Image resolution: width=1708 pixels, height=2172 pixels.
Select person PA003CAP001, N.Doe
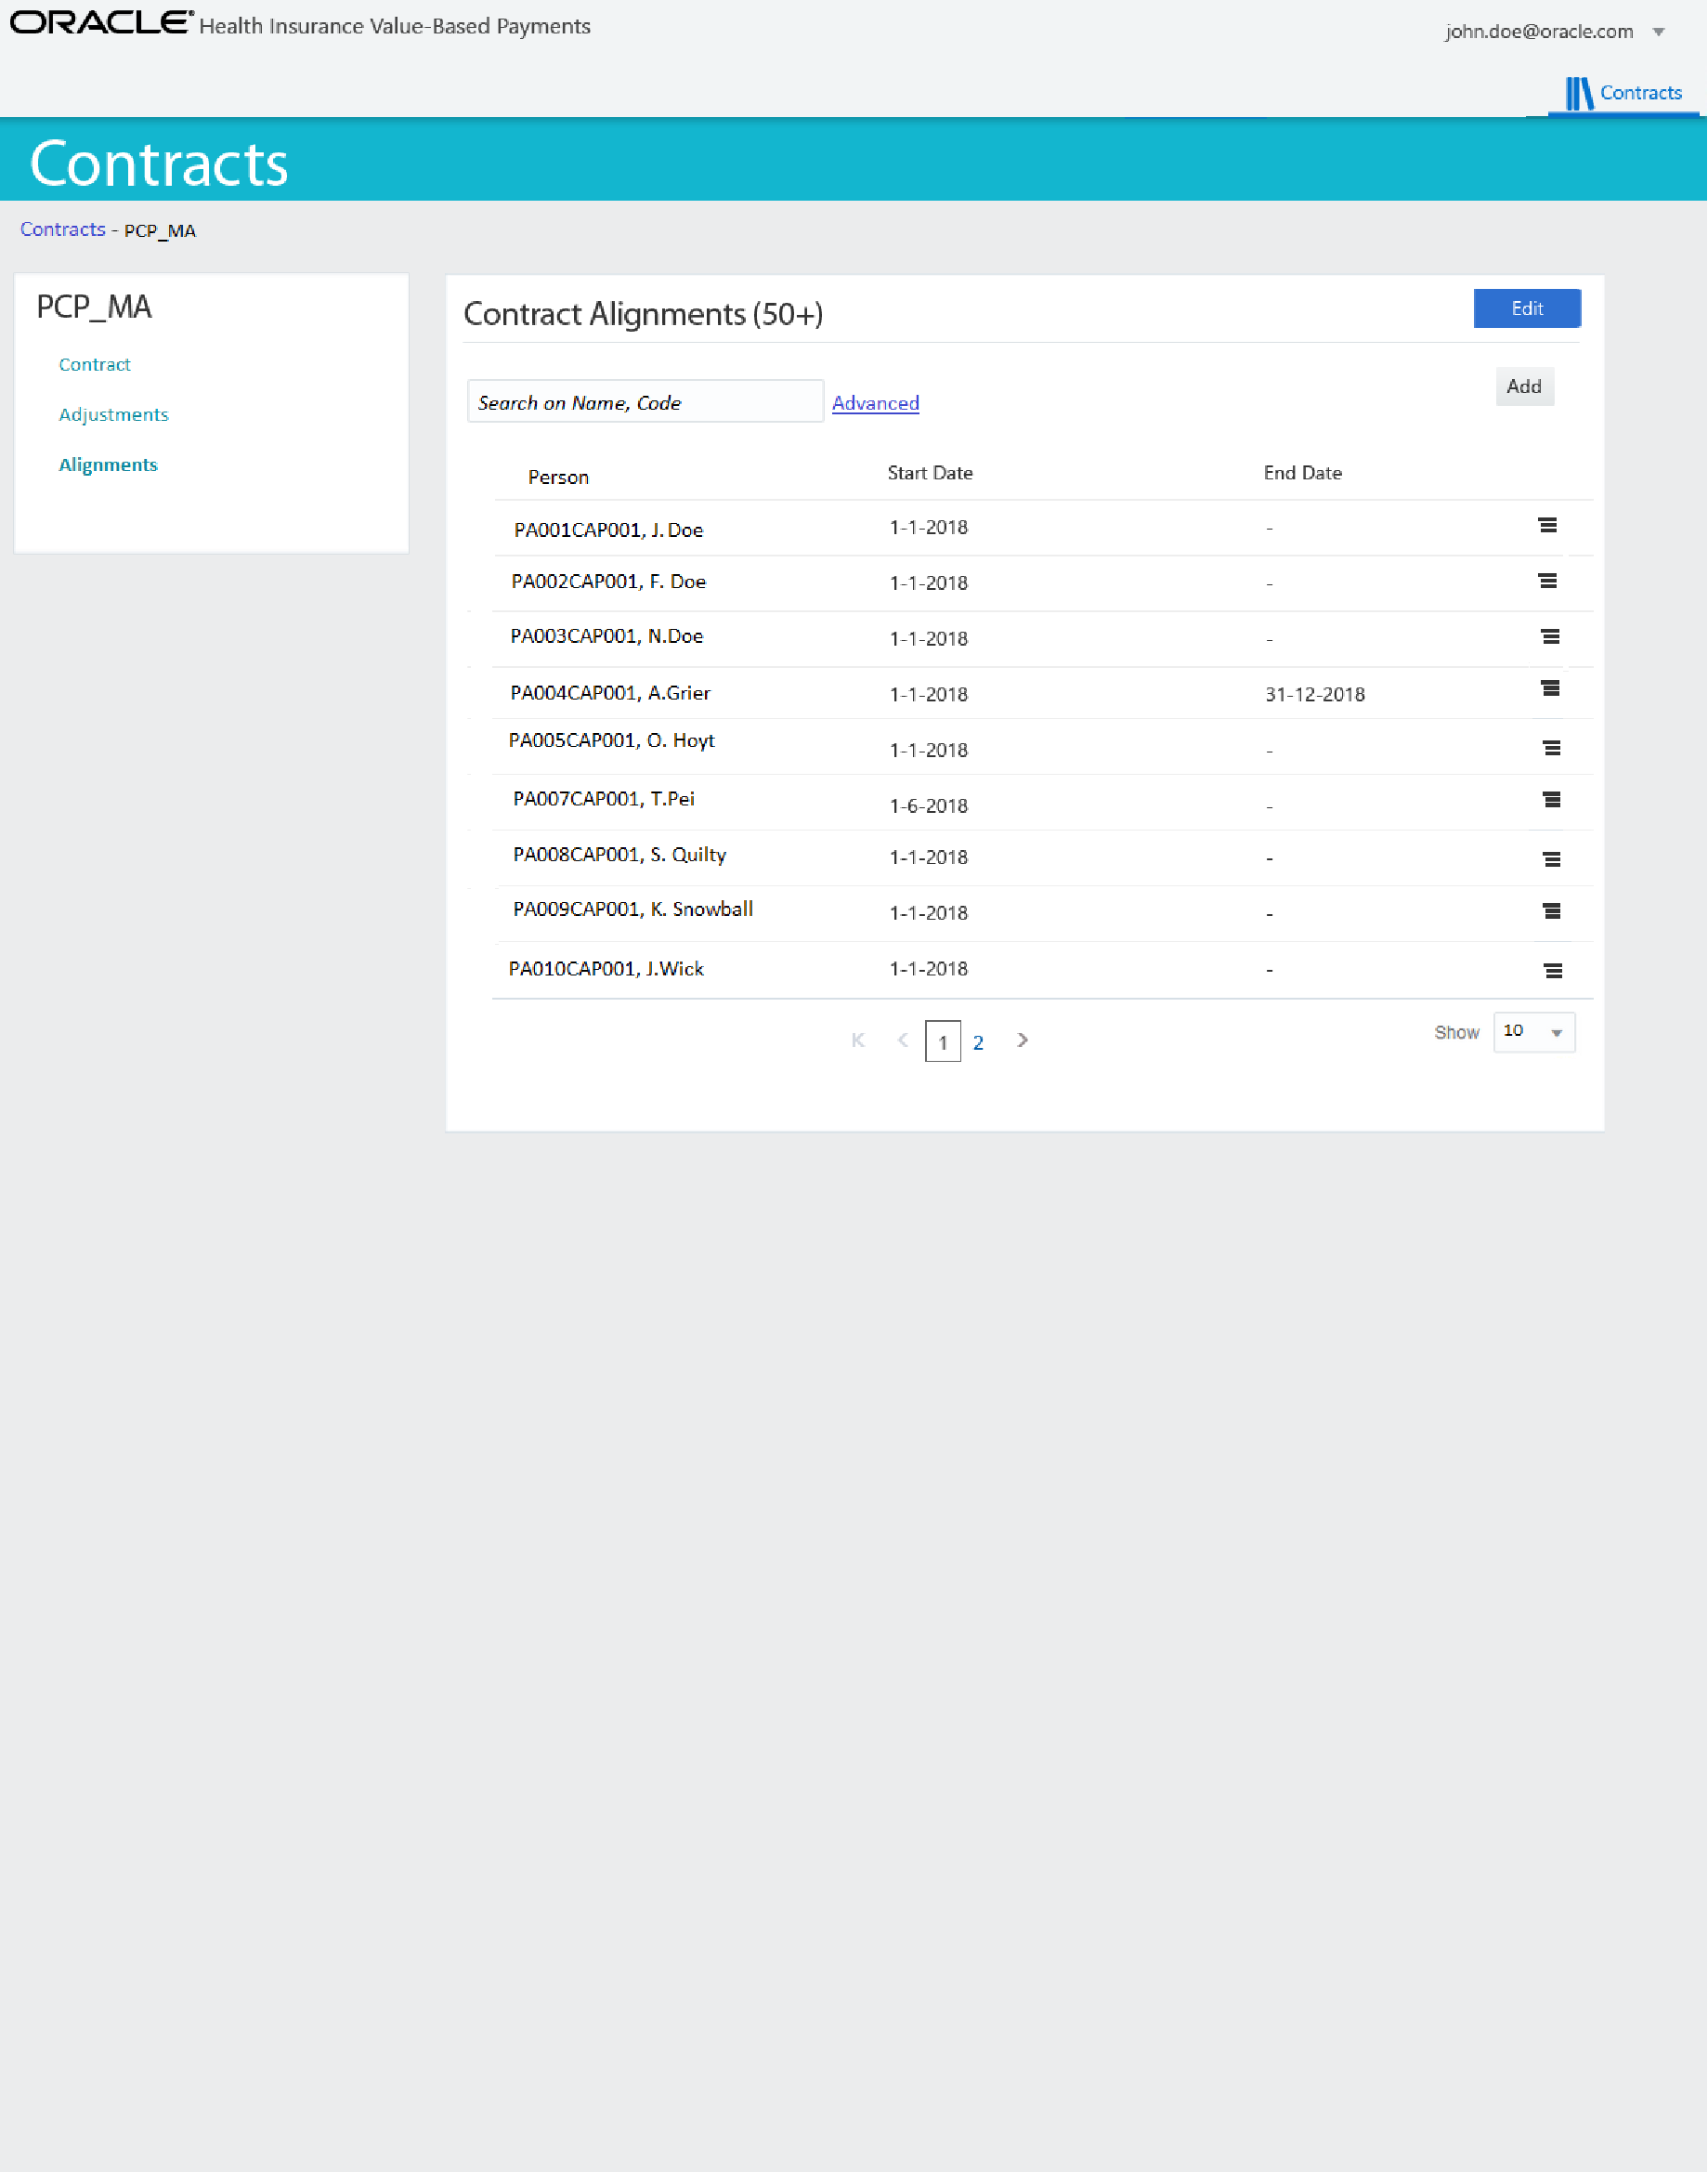pyautogui.click(x=606, y=636)
